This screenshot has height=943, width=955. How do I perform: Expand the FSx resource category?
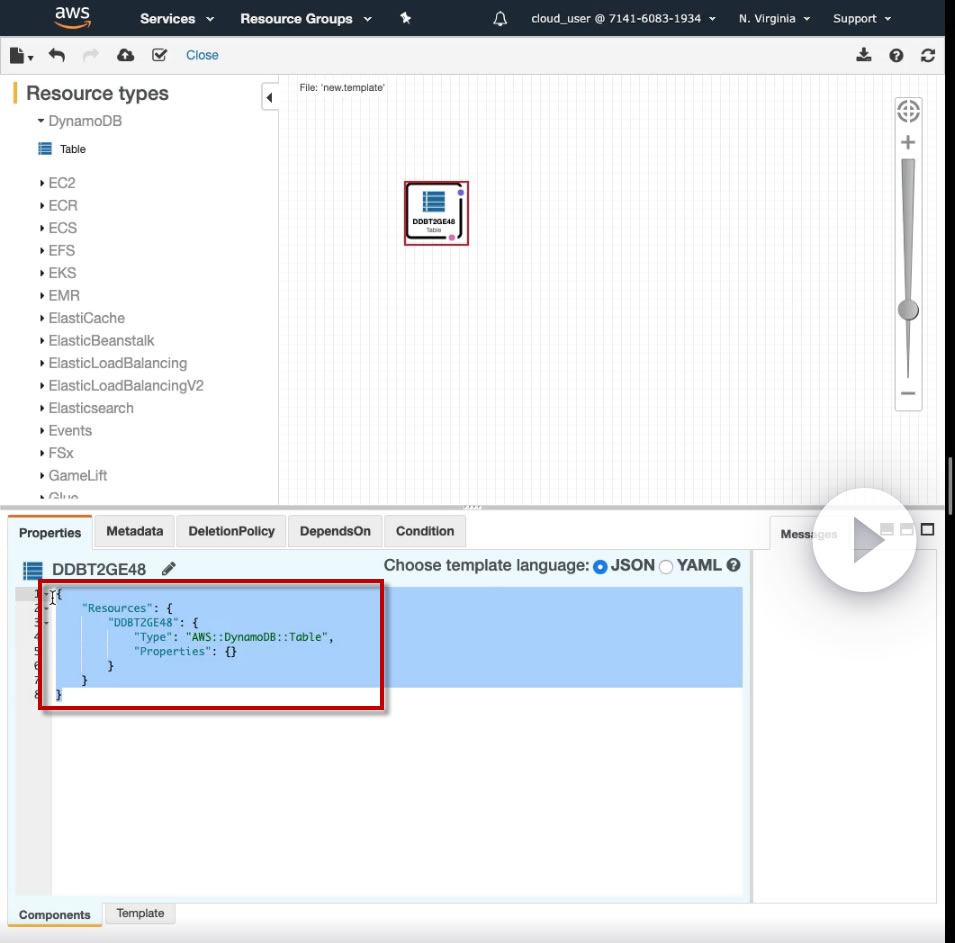pos(56,454)
